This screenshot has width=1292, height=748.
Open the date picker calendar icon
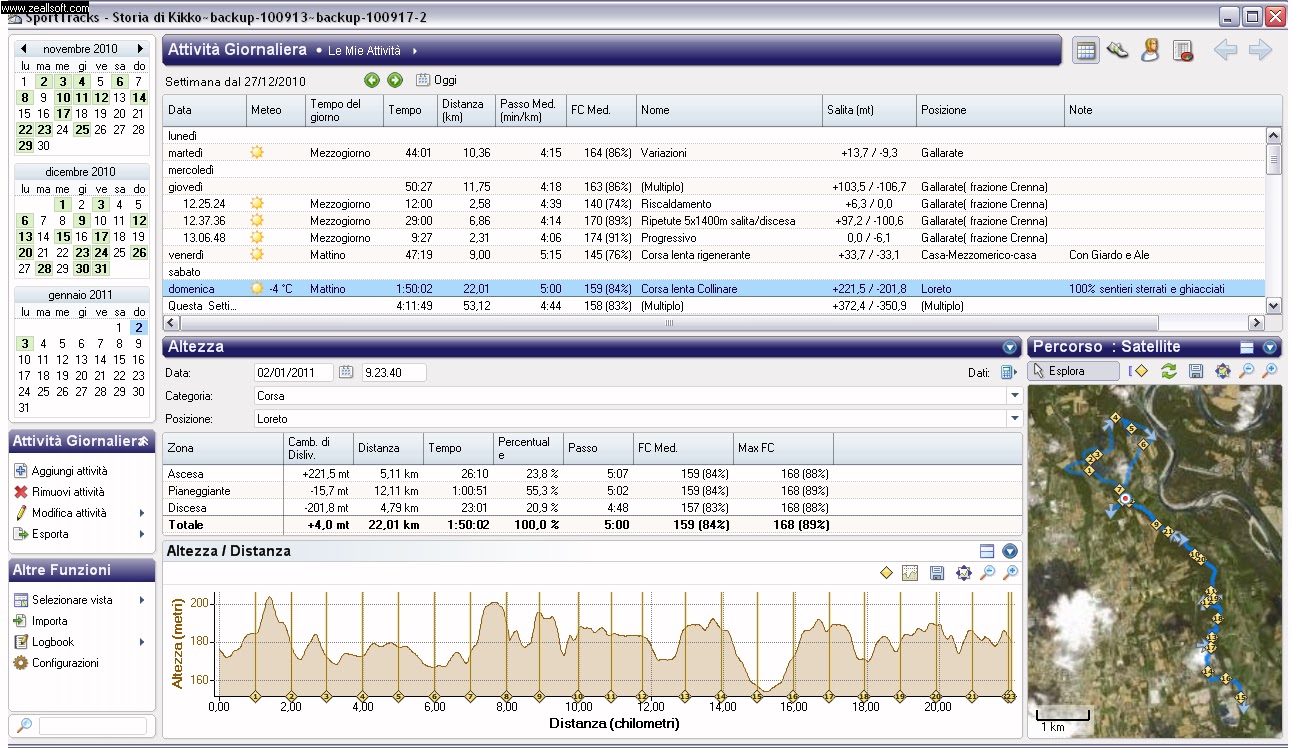pos(346,372)
